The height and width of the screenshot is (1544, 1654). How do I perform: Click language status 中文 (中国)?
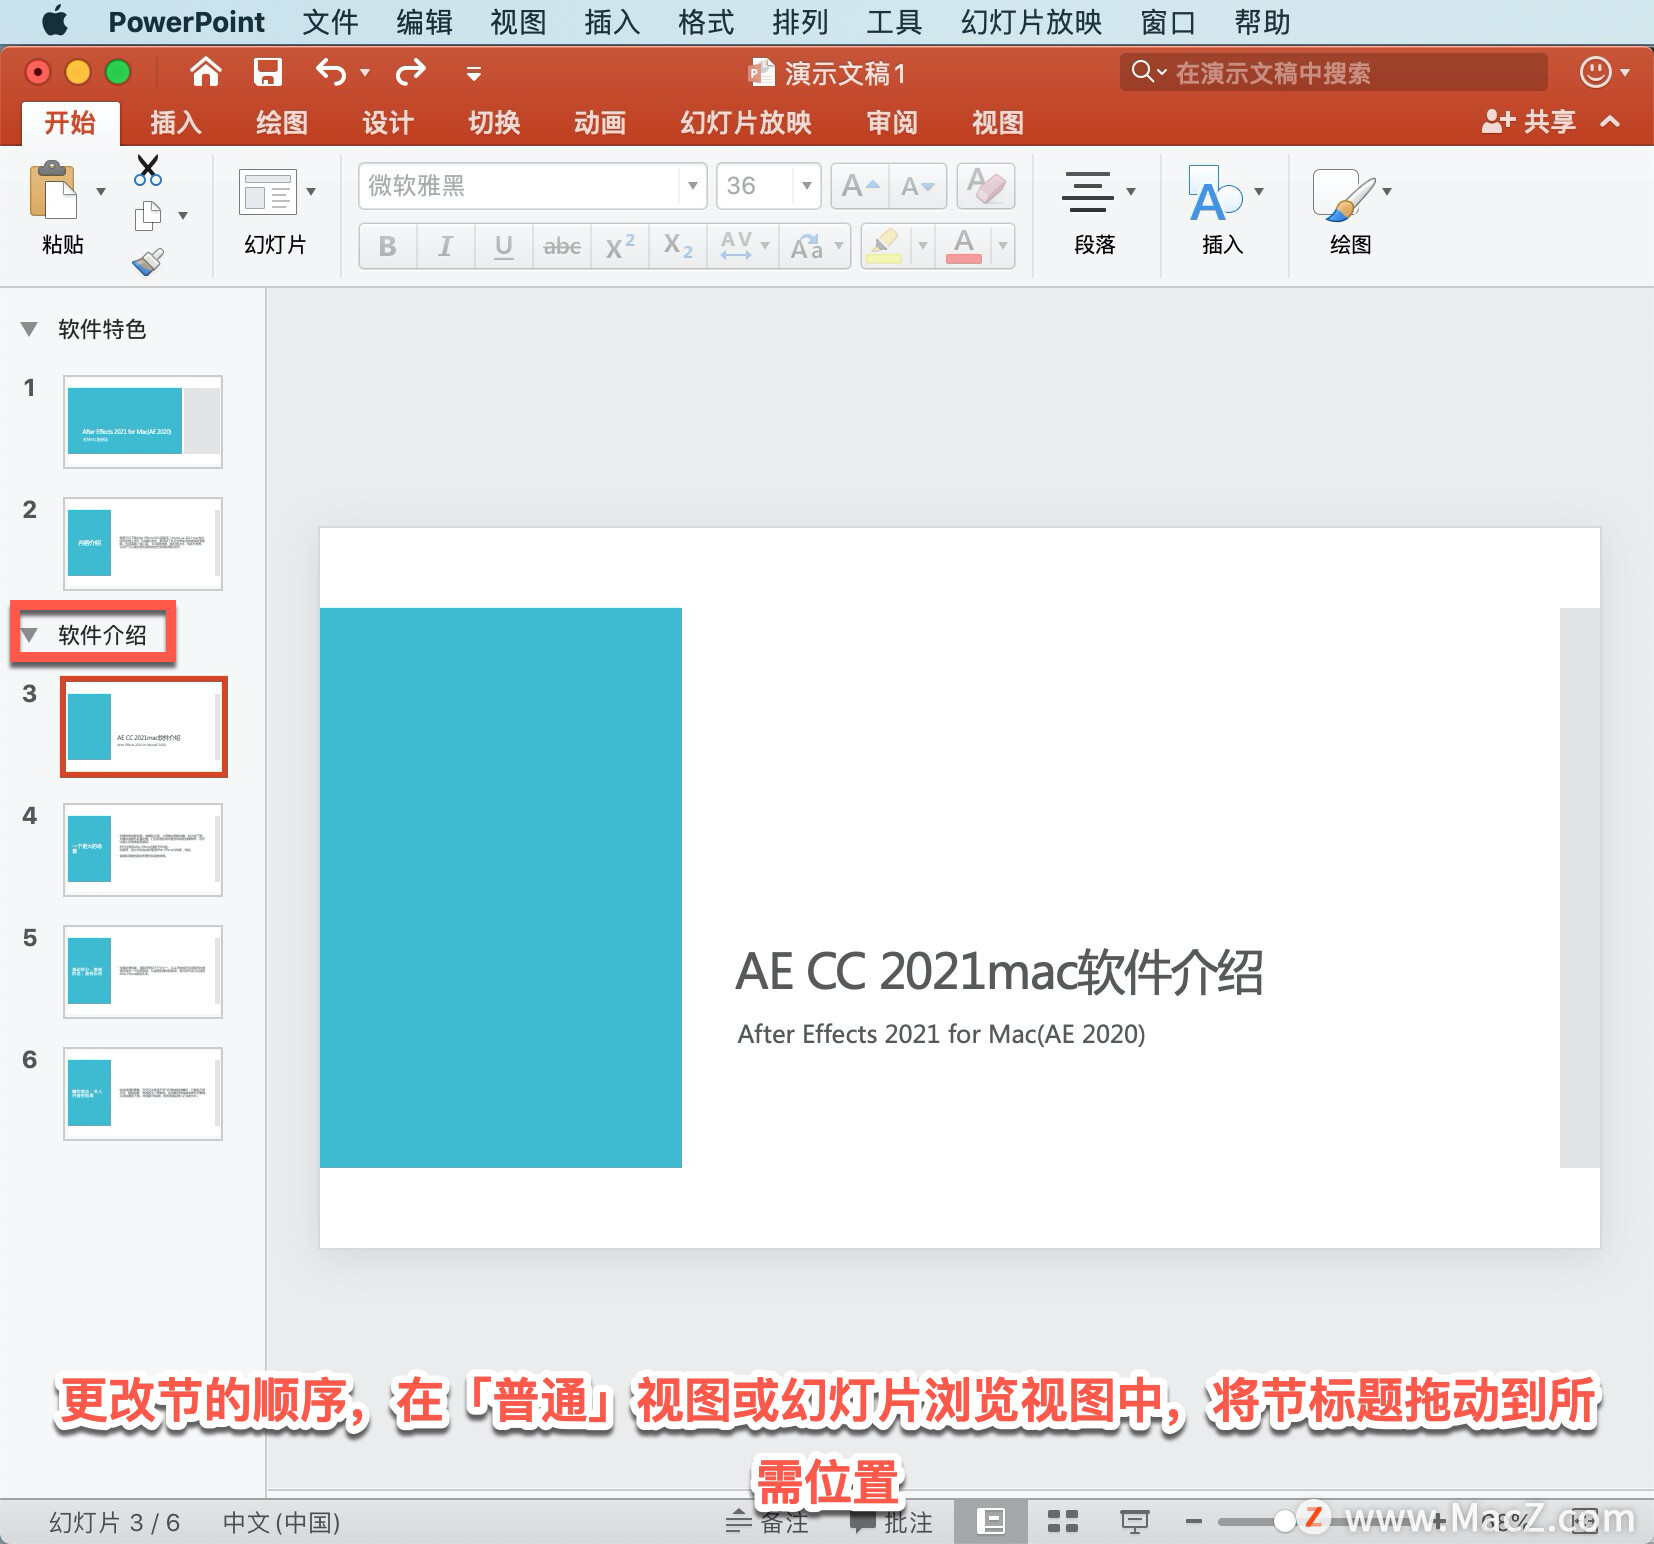coord(281,1522)
